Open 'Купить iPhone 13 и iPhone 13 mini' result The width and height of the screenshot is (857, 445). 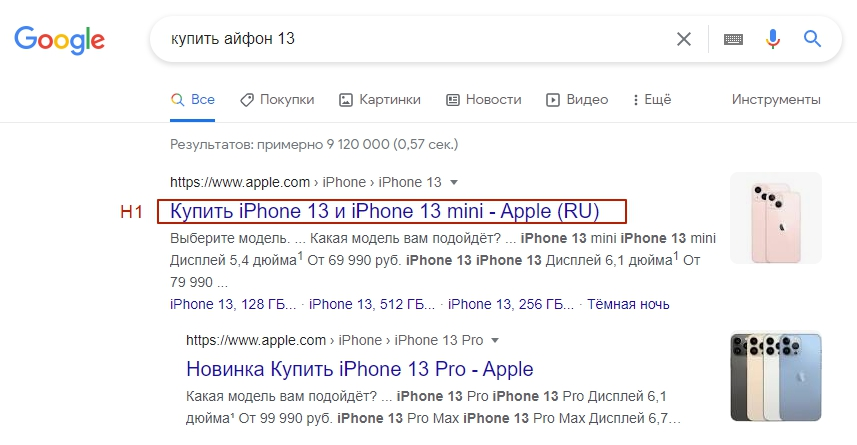(x=385, y=211)
